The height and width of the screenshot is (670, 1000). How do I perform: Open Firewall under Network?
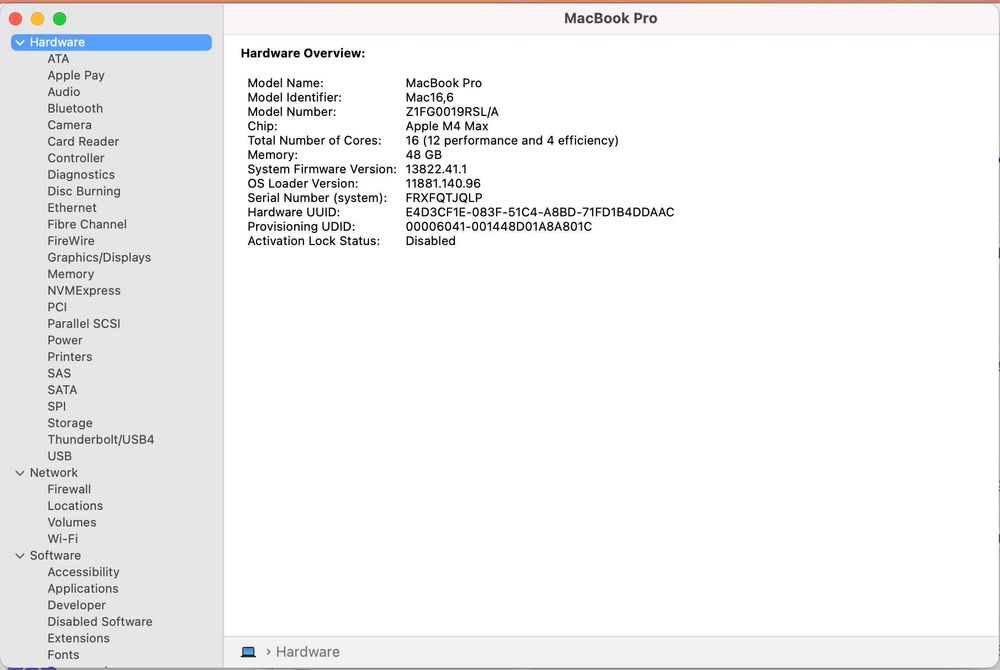click(69, 490)
